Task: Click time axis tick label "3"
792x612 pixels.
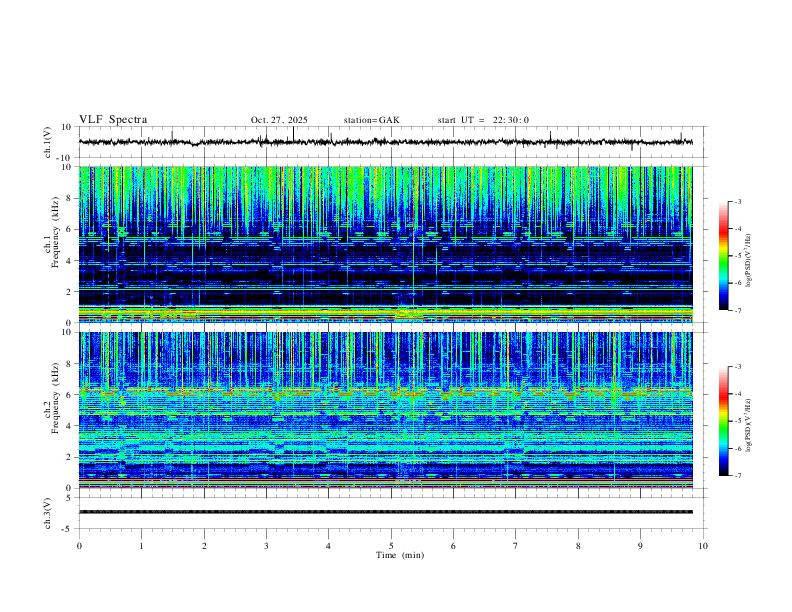Action: (266, 546)
